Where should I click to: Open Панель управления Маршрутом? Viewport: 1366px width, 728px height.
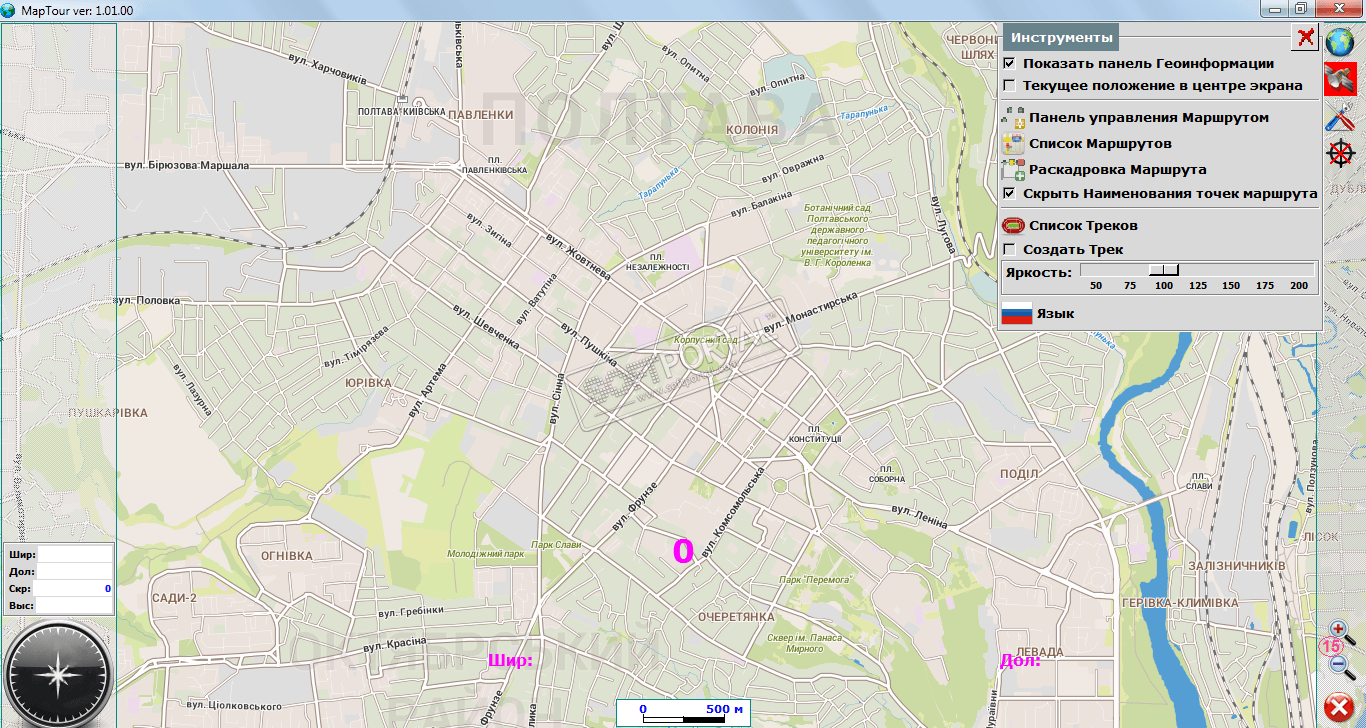coord(1149,117)
